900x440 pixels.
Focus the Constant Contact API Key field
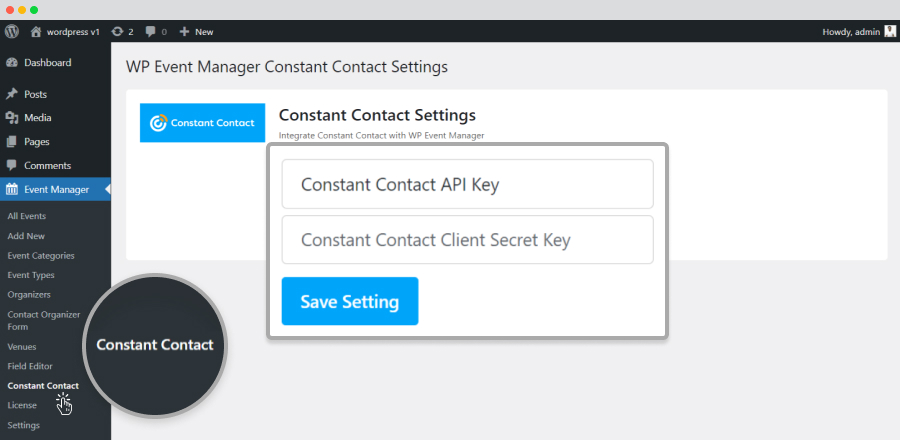(x=467, y=184)
